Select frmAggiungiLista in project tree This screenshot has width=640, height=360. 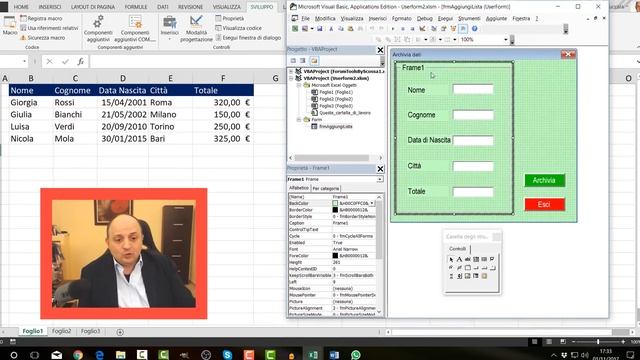click(x=336, y=127)
